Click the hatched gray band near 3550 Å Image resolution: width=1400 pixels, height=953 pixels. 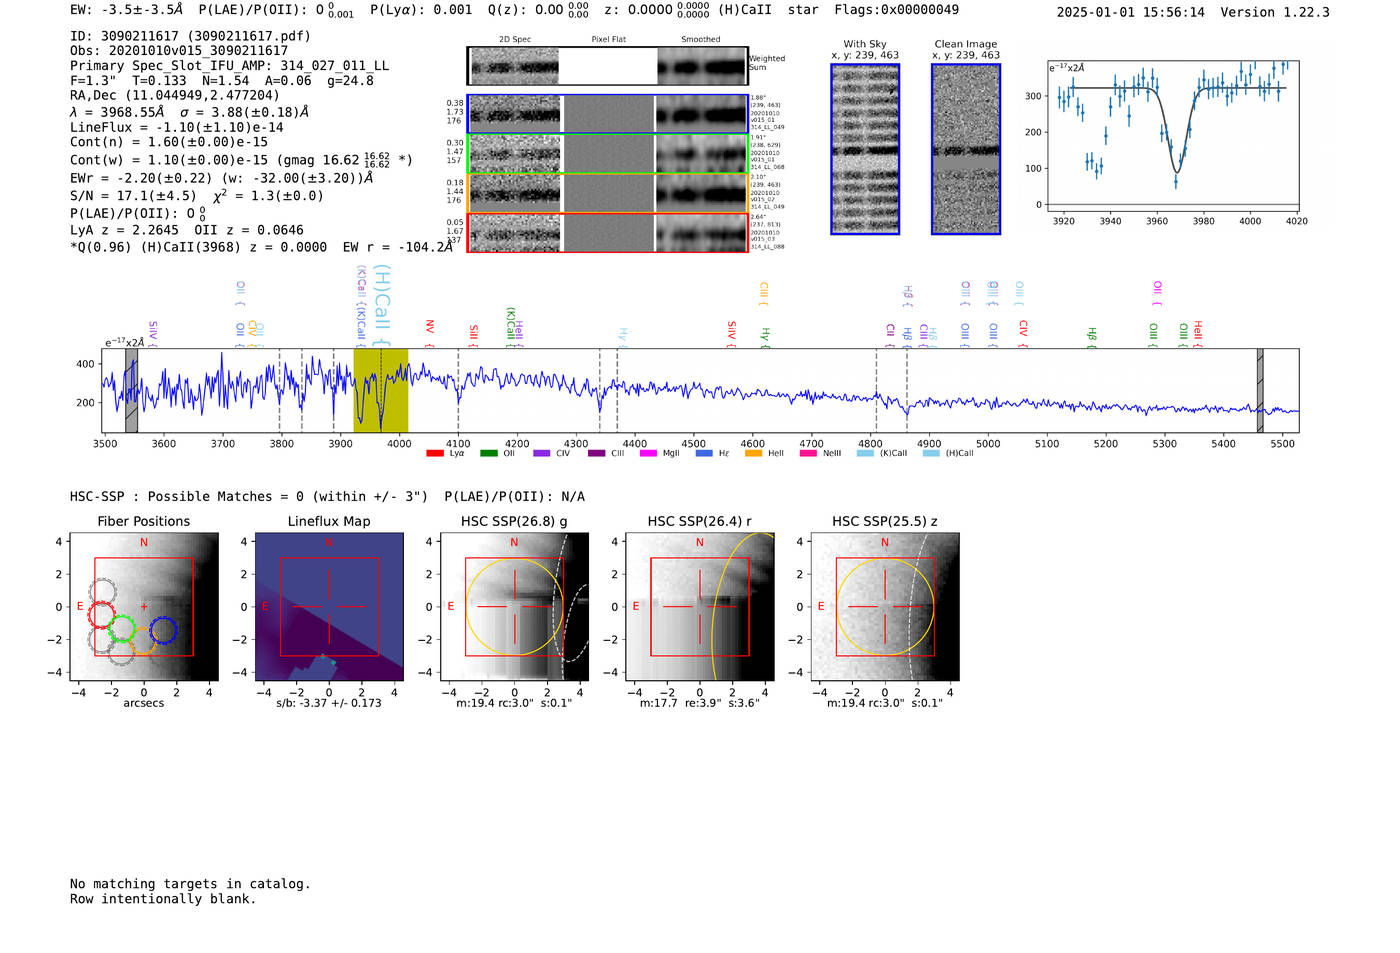[x=131, y=390]
